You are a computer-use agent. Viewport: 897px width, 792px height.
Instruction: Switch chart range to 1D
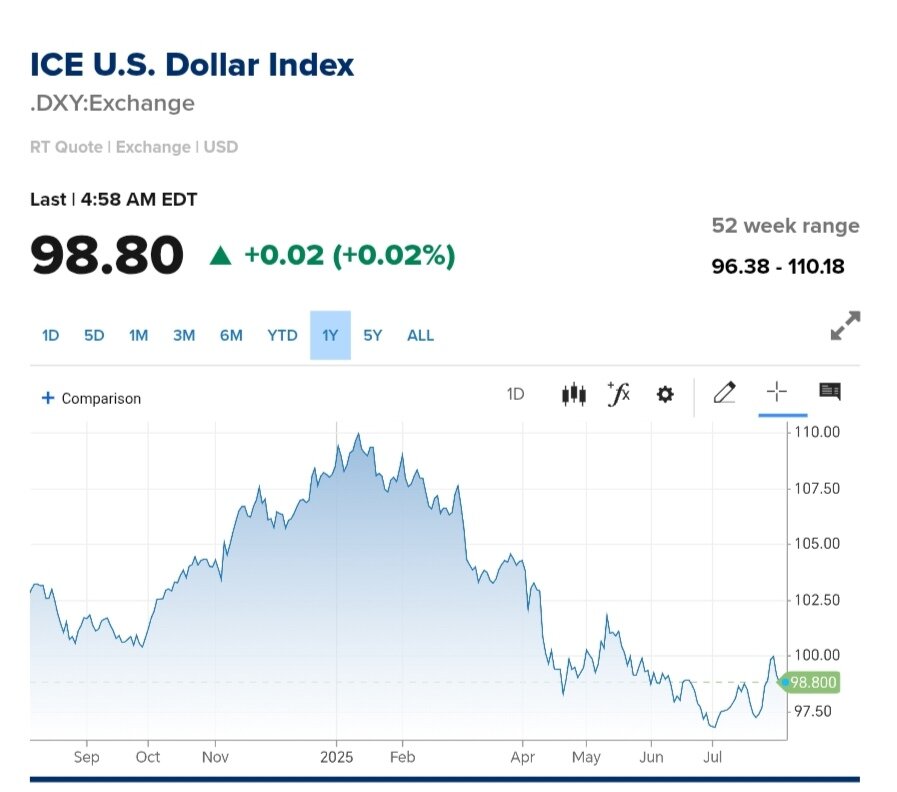50,335
